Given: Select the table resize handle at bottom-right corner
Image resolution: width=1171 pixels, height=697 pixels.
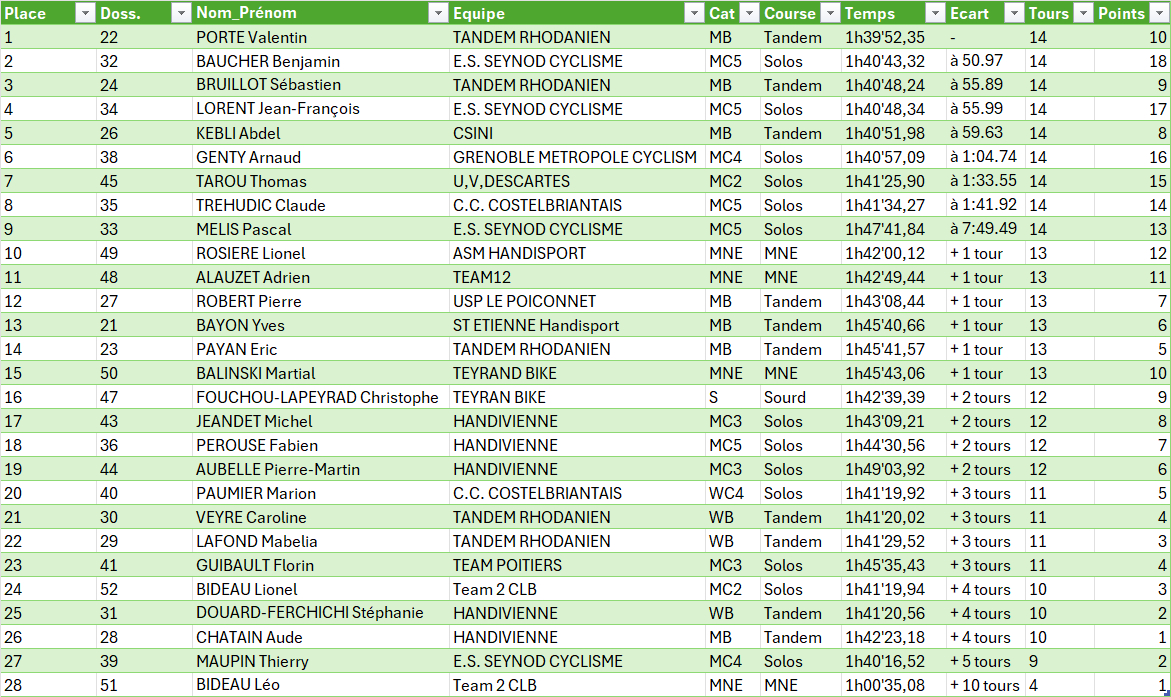Looking at the screenshot, I should click(1167, 693).
